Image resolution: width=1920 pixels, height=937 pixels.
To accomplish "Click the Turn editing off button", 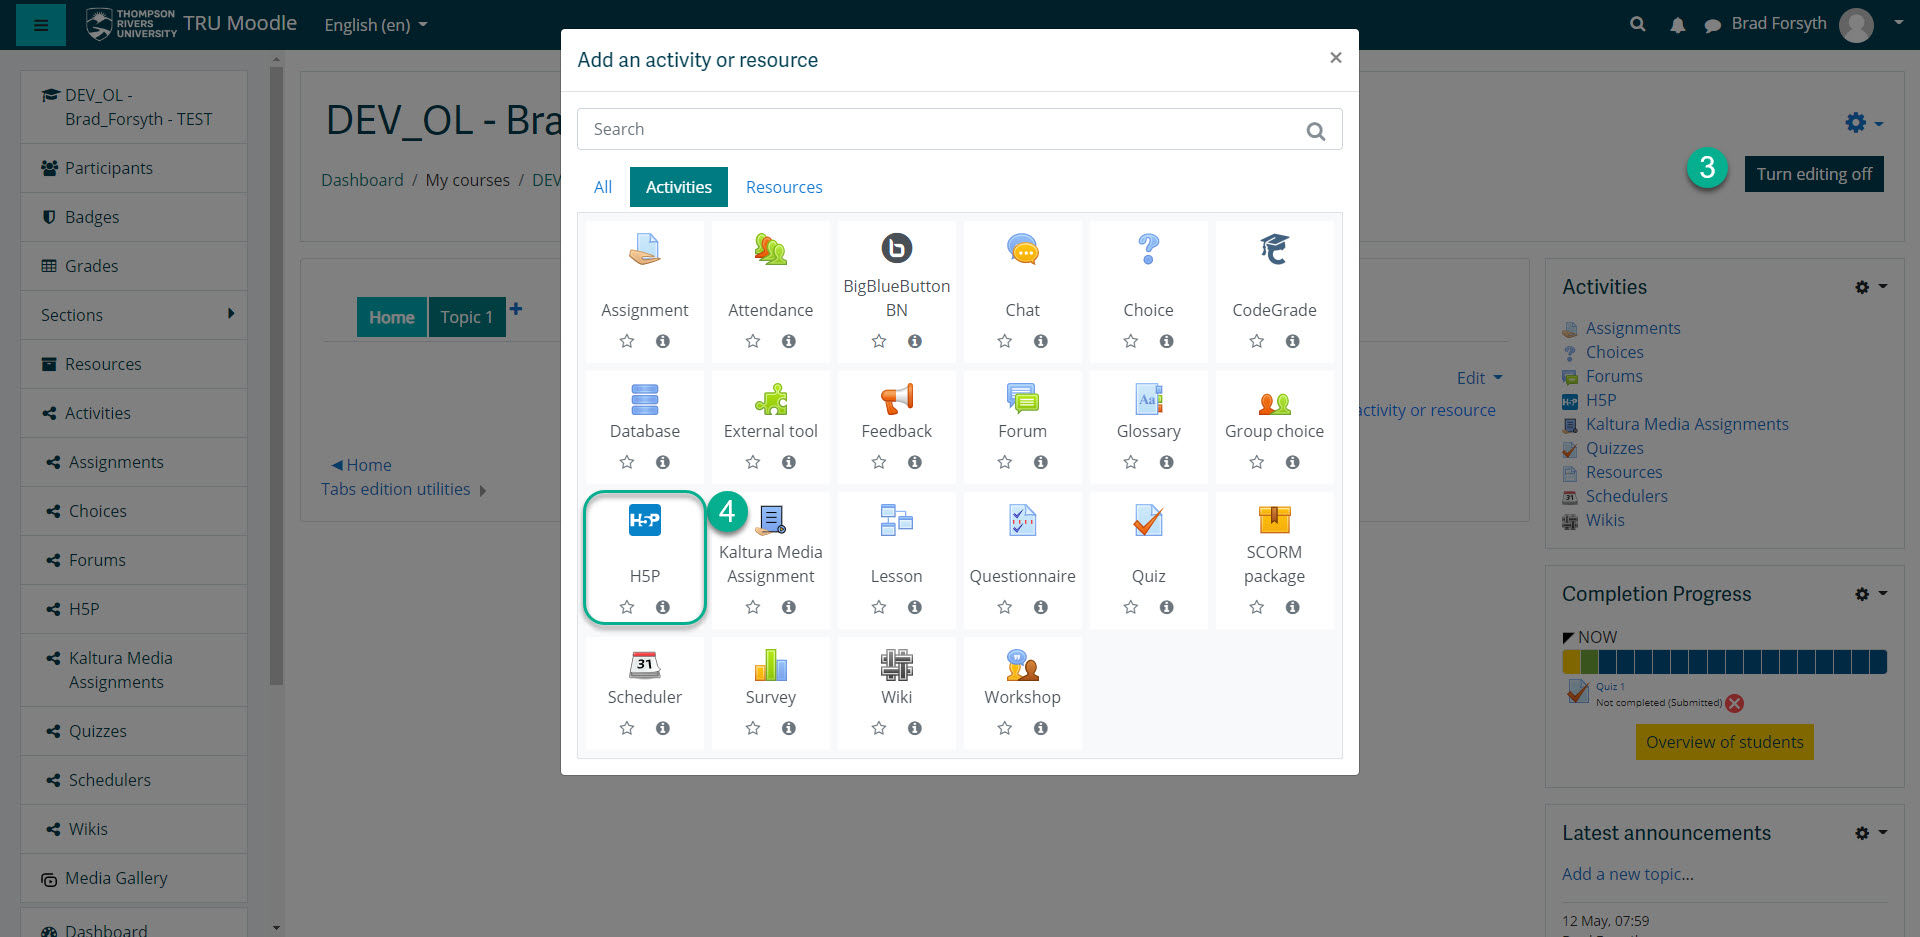I will coord(1813,174).
